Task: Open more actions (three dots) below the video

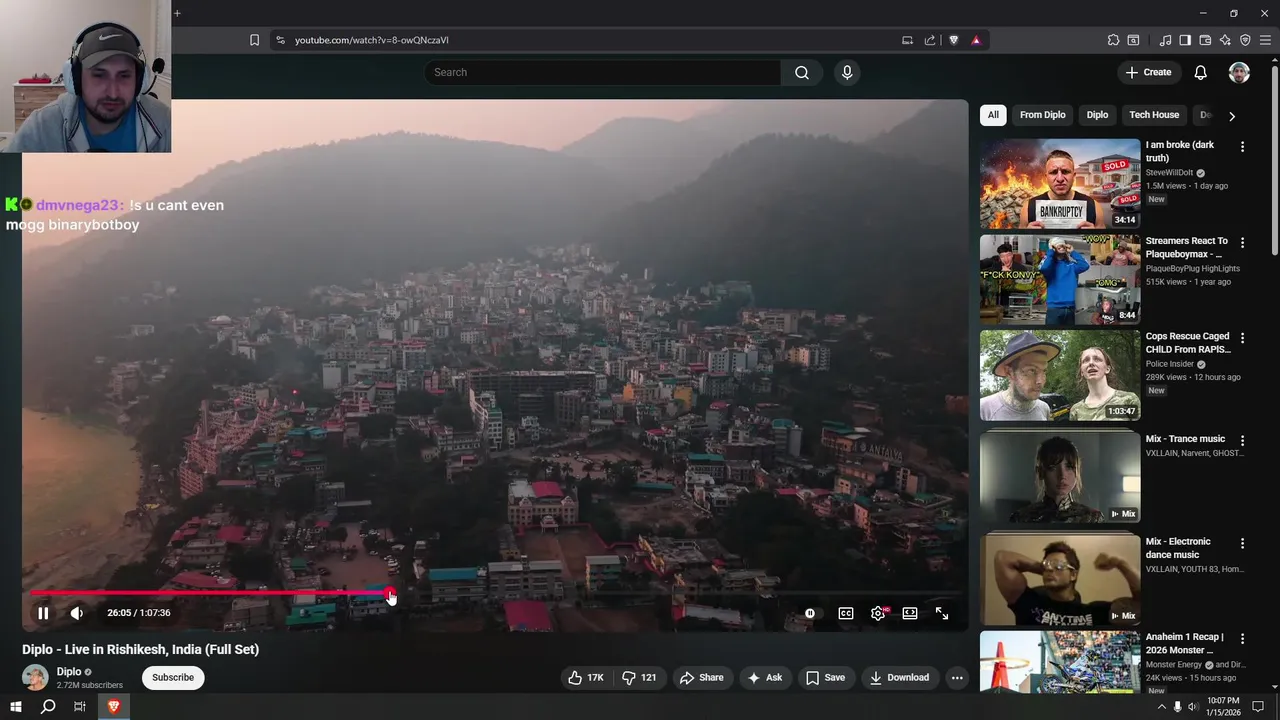Action: (957, 677)
